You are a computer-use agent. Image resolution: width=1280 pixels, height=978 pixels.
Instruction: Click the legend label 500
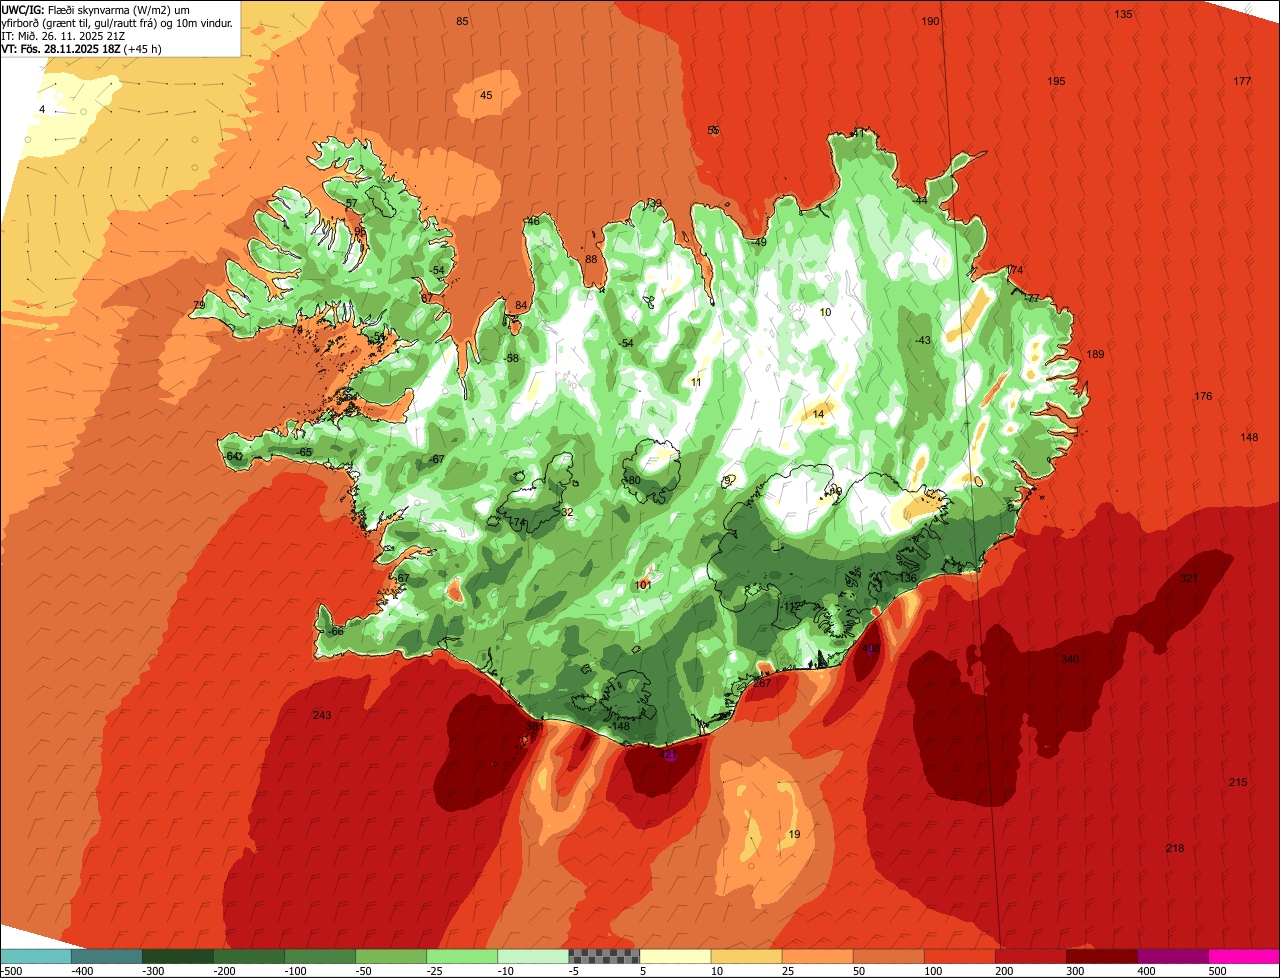click(1216, 970)
